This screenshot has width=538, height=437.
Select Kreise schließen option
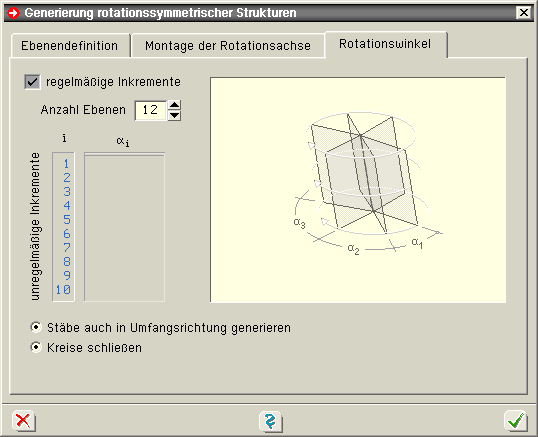(x=36, y=347)
